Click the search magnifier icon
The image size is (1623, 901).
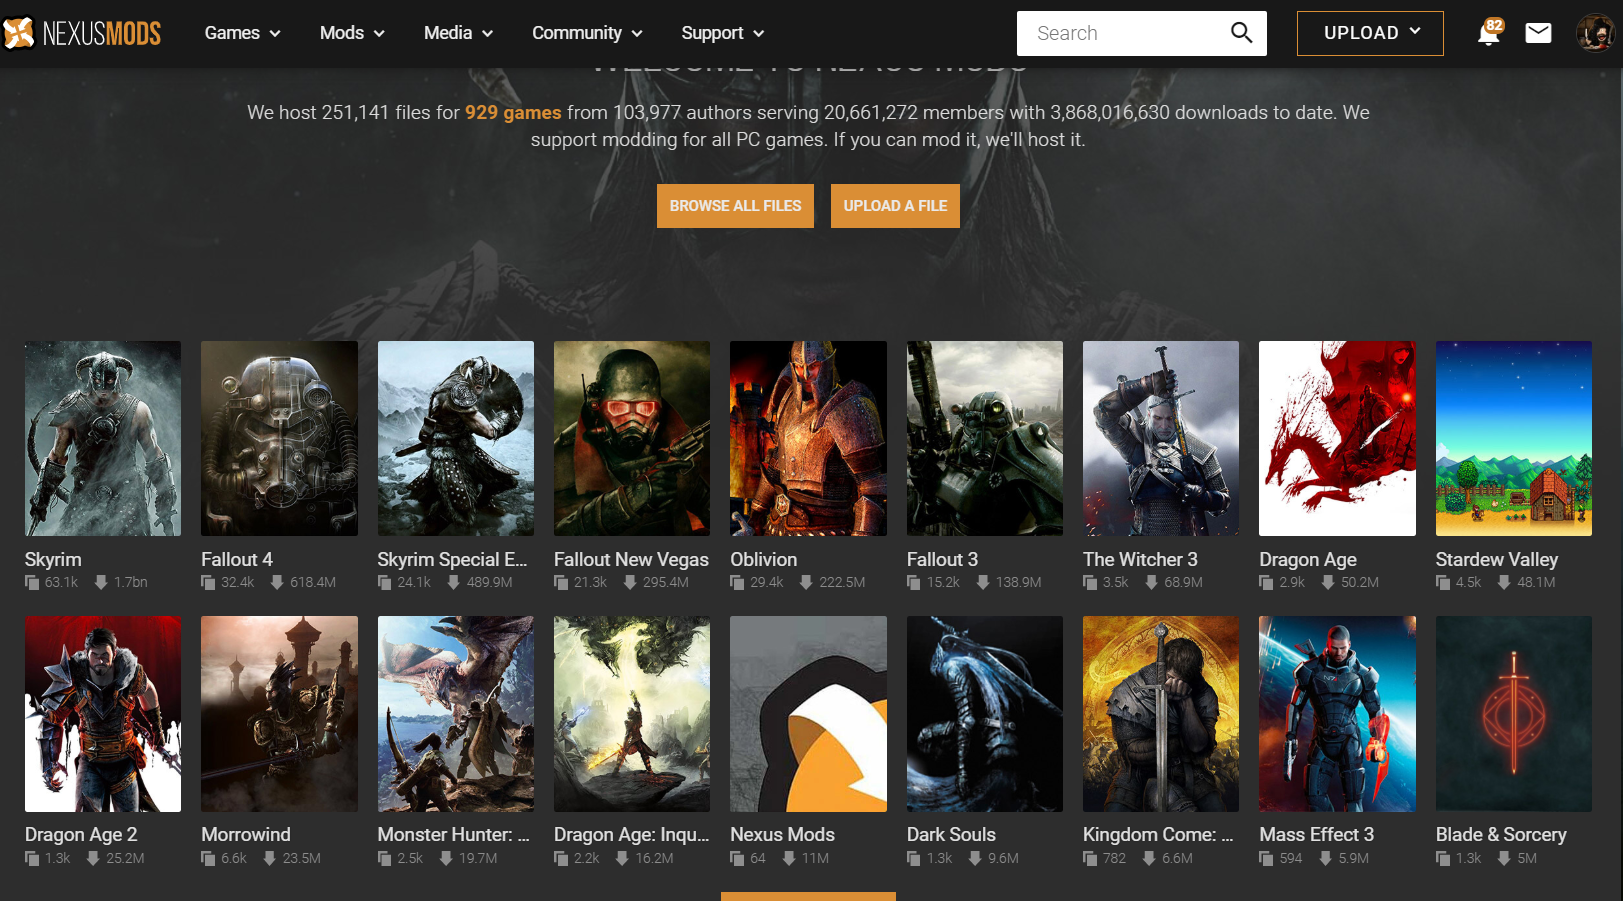click(x=1241, y=33)
